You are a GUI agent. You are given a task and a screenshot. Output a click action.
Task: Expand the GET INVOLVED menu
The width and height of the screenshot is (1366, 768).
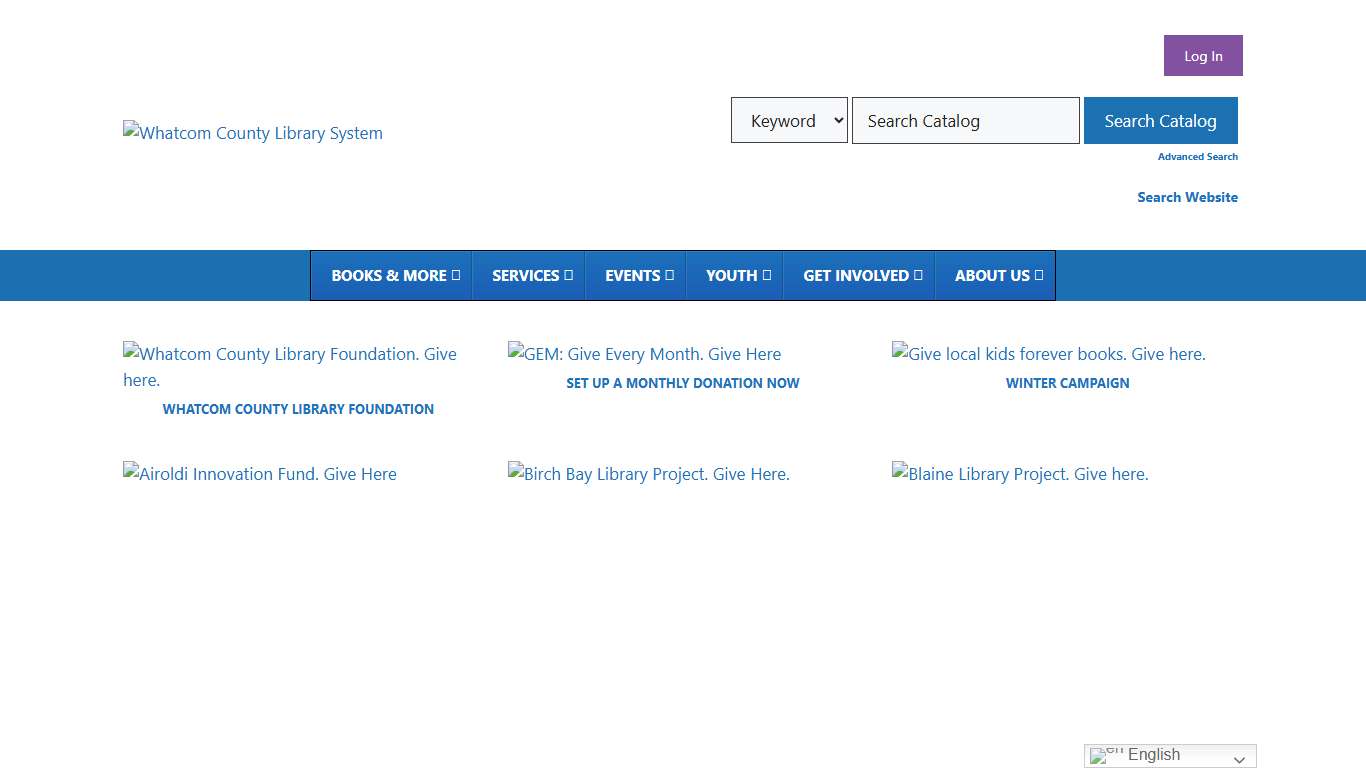click(x=861, y=275)
